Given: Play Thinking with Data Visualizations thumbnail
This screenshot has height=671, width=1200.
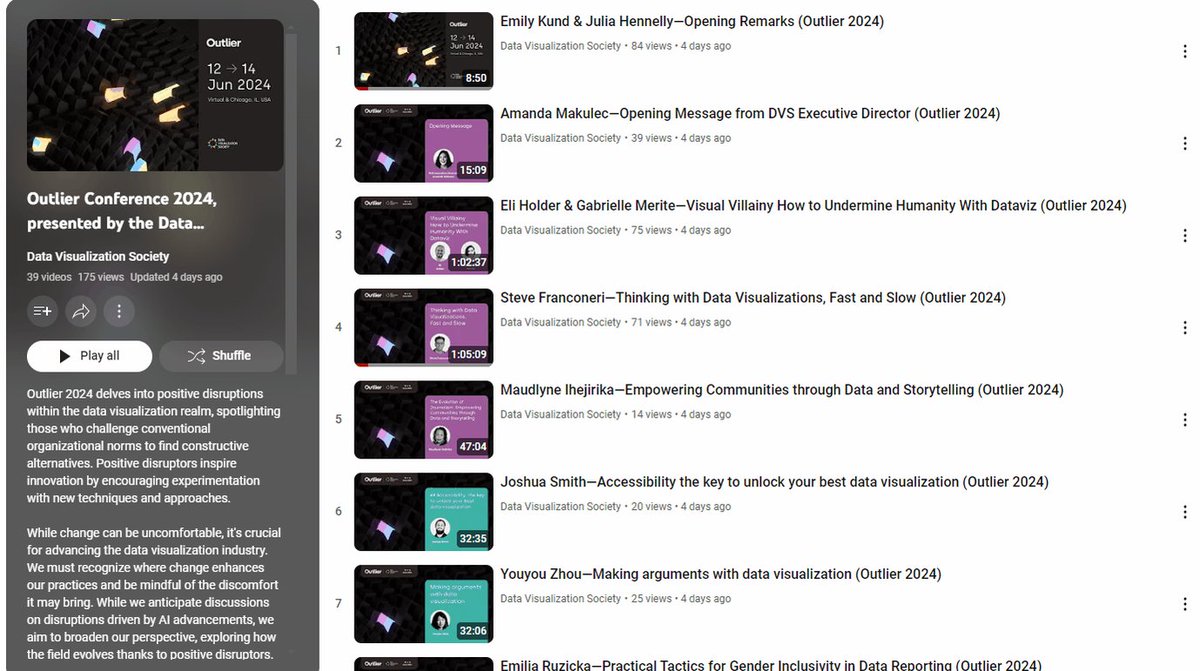Looking at the screenshot, I should tap(424, 327).
